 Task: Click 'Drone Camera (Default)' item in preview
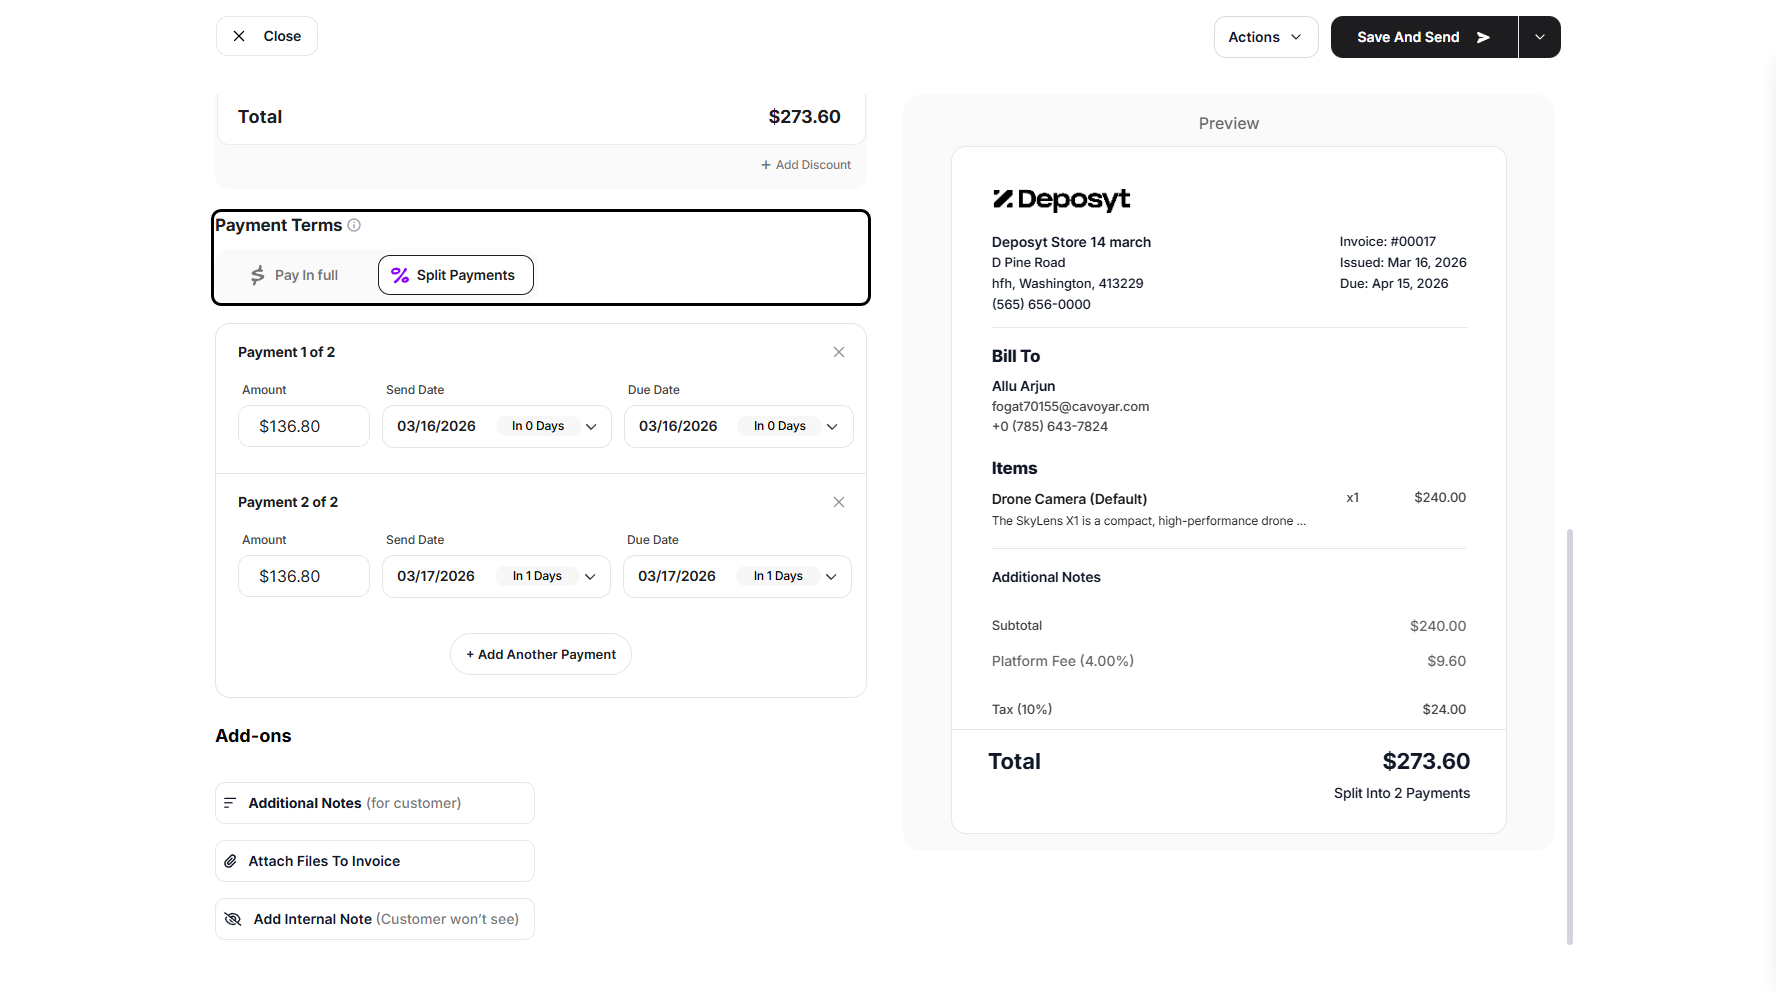(x=1069, y=499)
